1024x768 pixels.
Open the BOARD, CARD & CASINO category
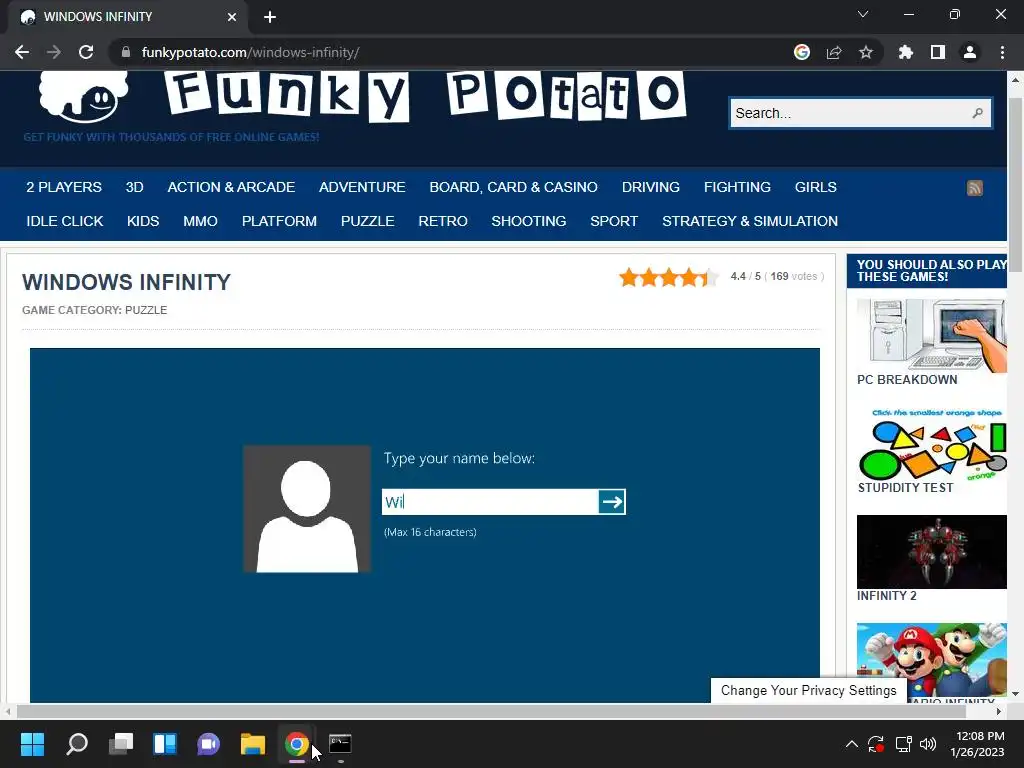(x=513, y=187)
